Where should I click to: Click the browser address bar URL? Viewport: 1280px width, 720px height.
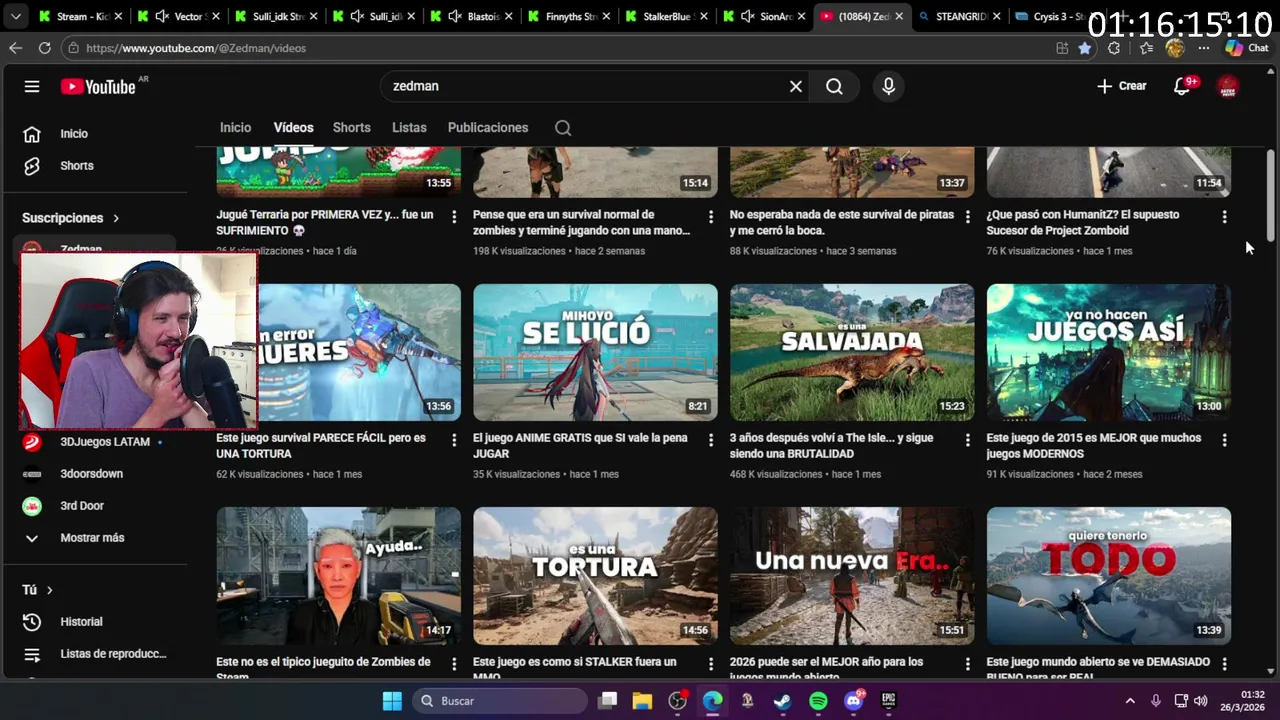[x=196, y=48]
